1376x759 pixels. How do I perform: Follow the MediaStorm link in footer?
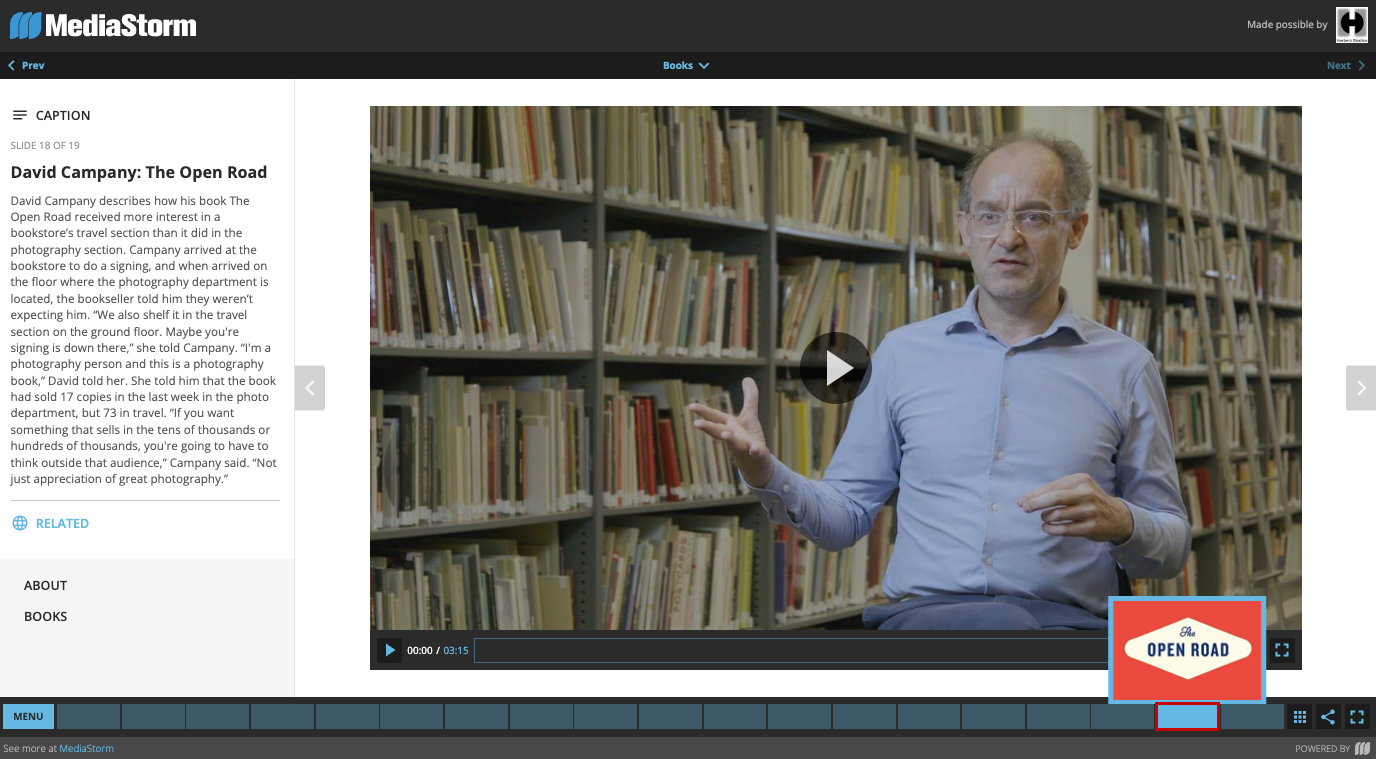tap(86, 748)
